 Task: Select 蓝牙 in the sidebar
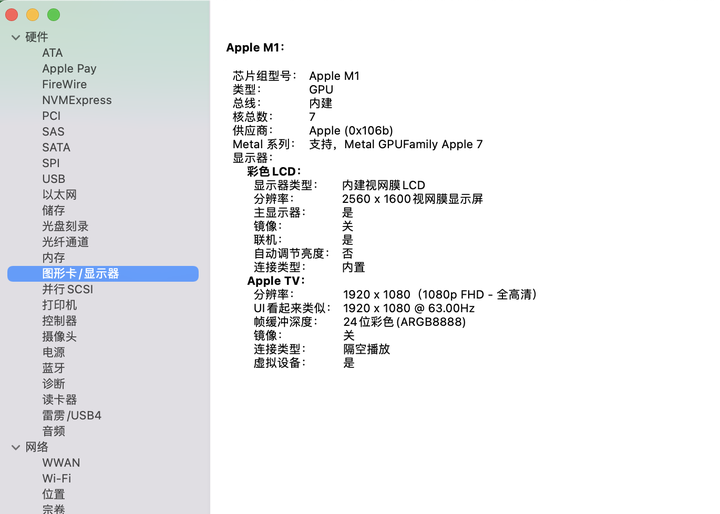point(54,368)
